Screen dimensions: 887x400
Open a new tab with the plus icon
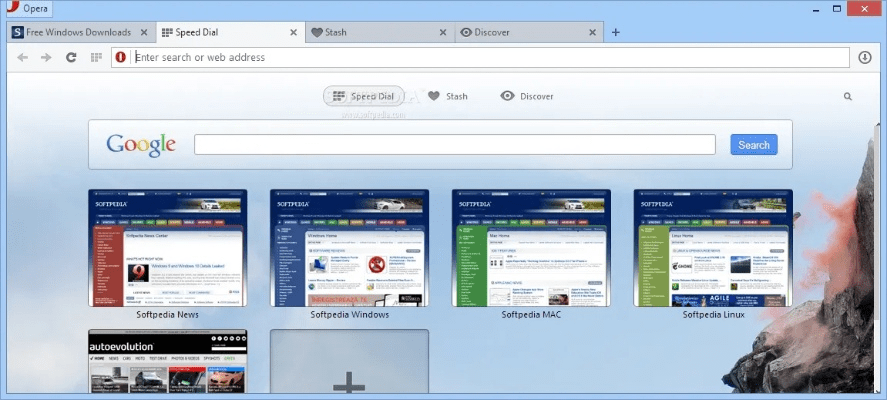coord(616,32)
